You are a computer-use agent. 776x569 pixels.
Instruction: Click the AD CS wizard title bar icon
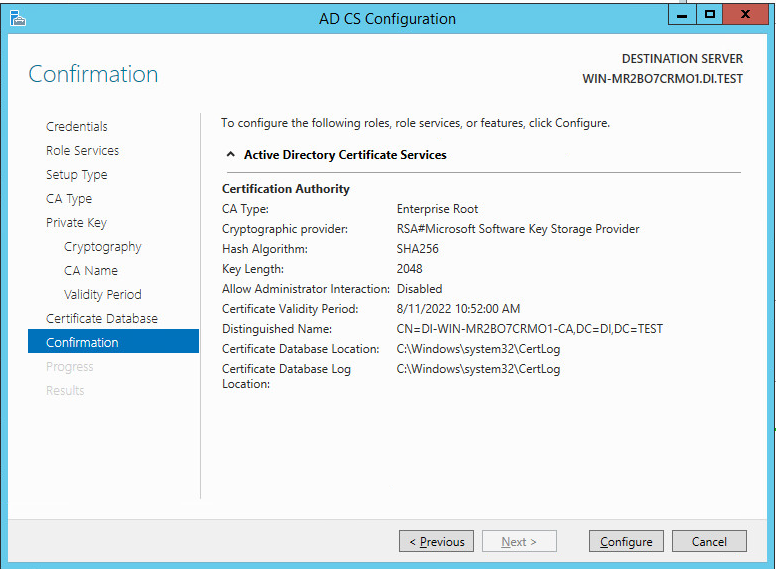point(17,18)
